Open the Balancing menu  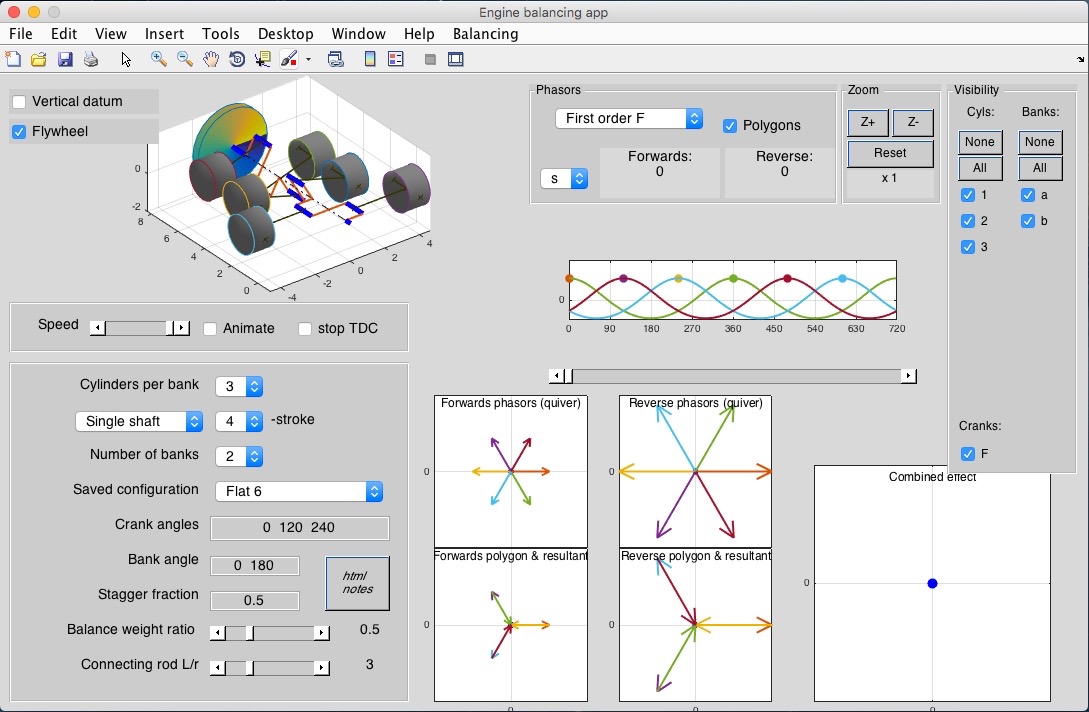coord(485,34)
